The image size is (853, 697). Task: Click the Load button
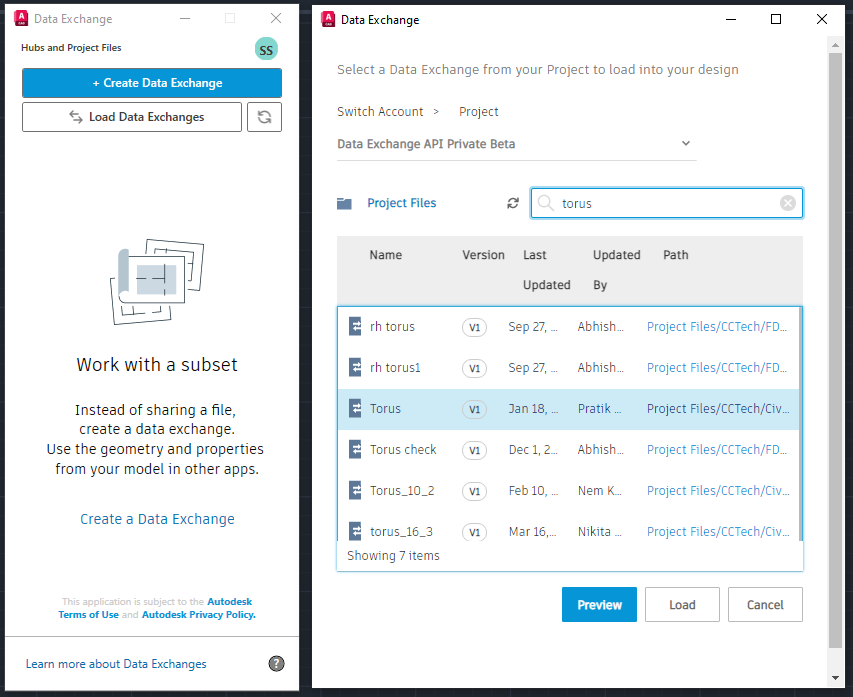click(682, 605)
